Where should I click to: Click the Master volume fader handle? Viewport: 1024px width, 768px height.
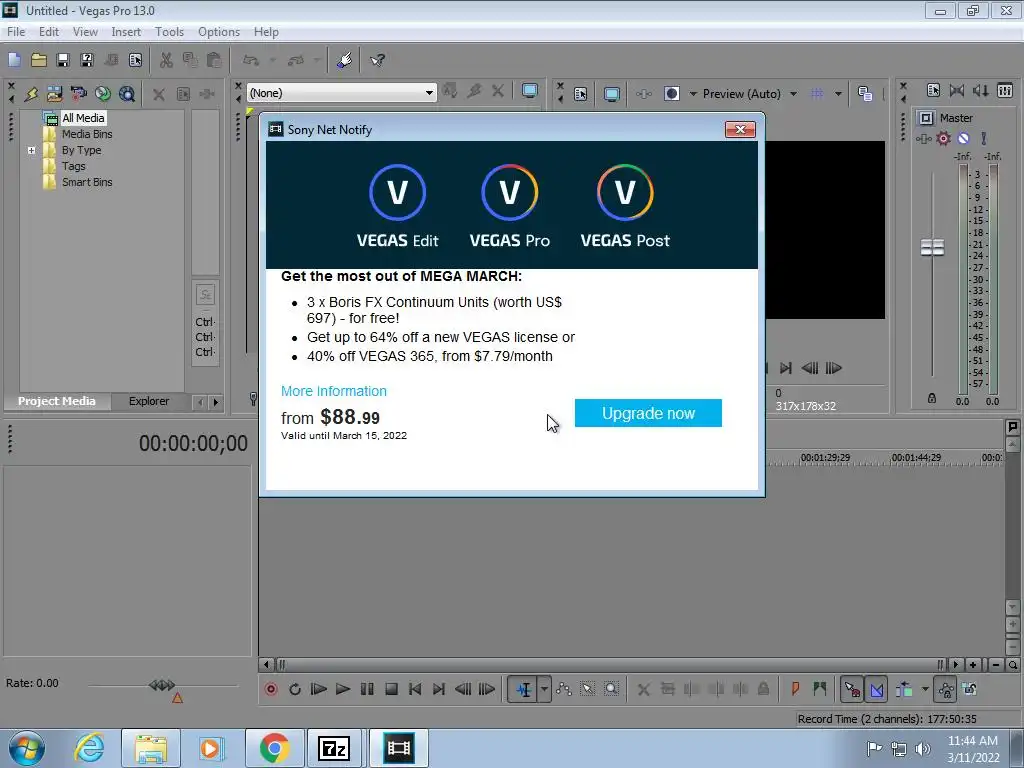[932, 248]
